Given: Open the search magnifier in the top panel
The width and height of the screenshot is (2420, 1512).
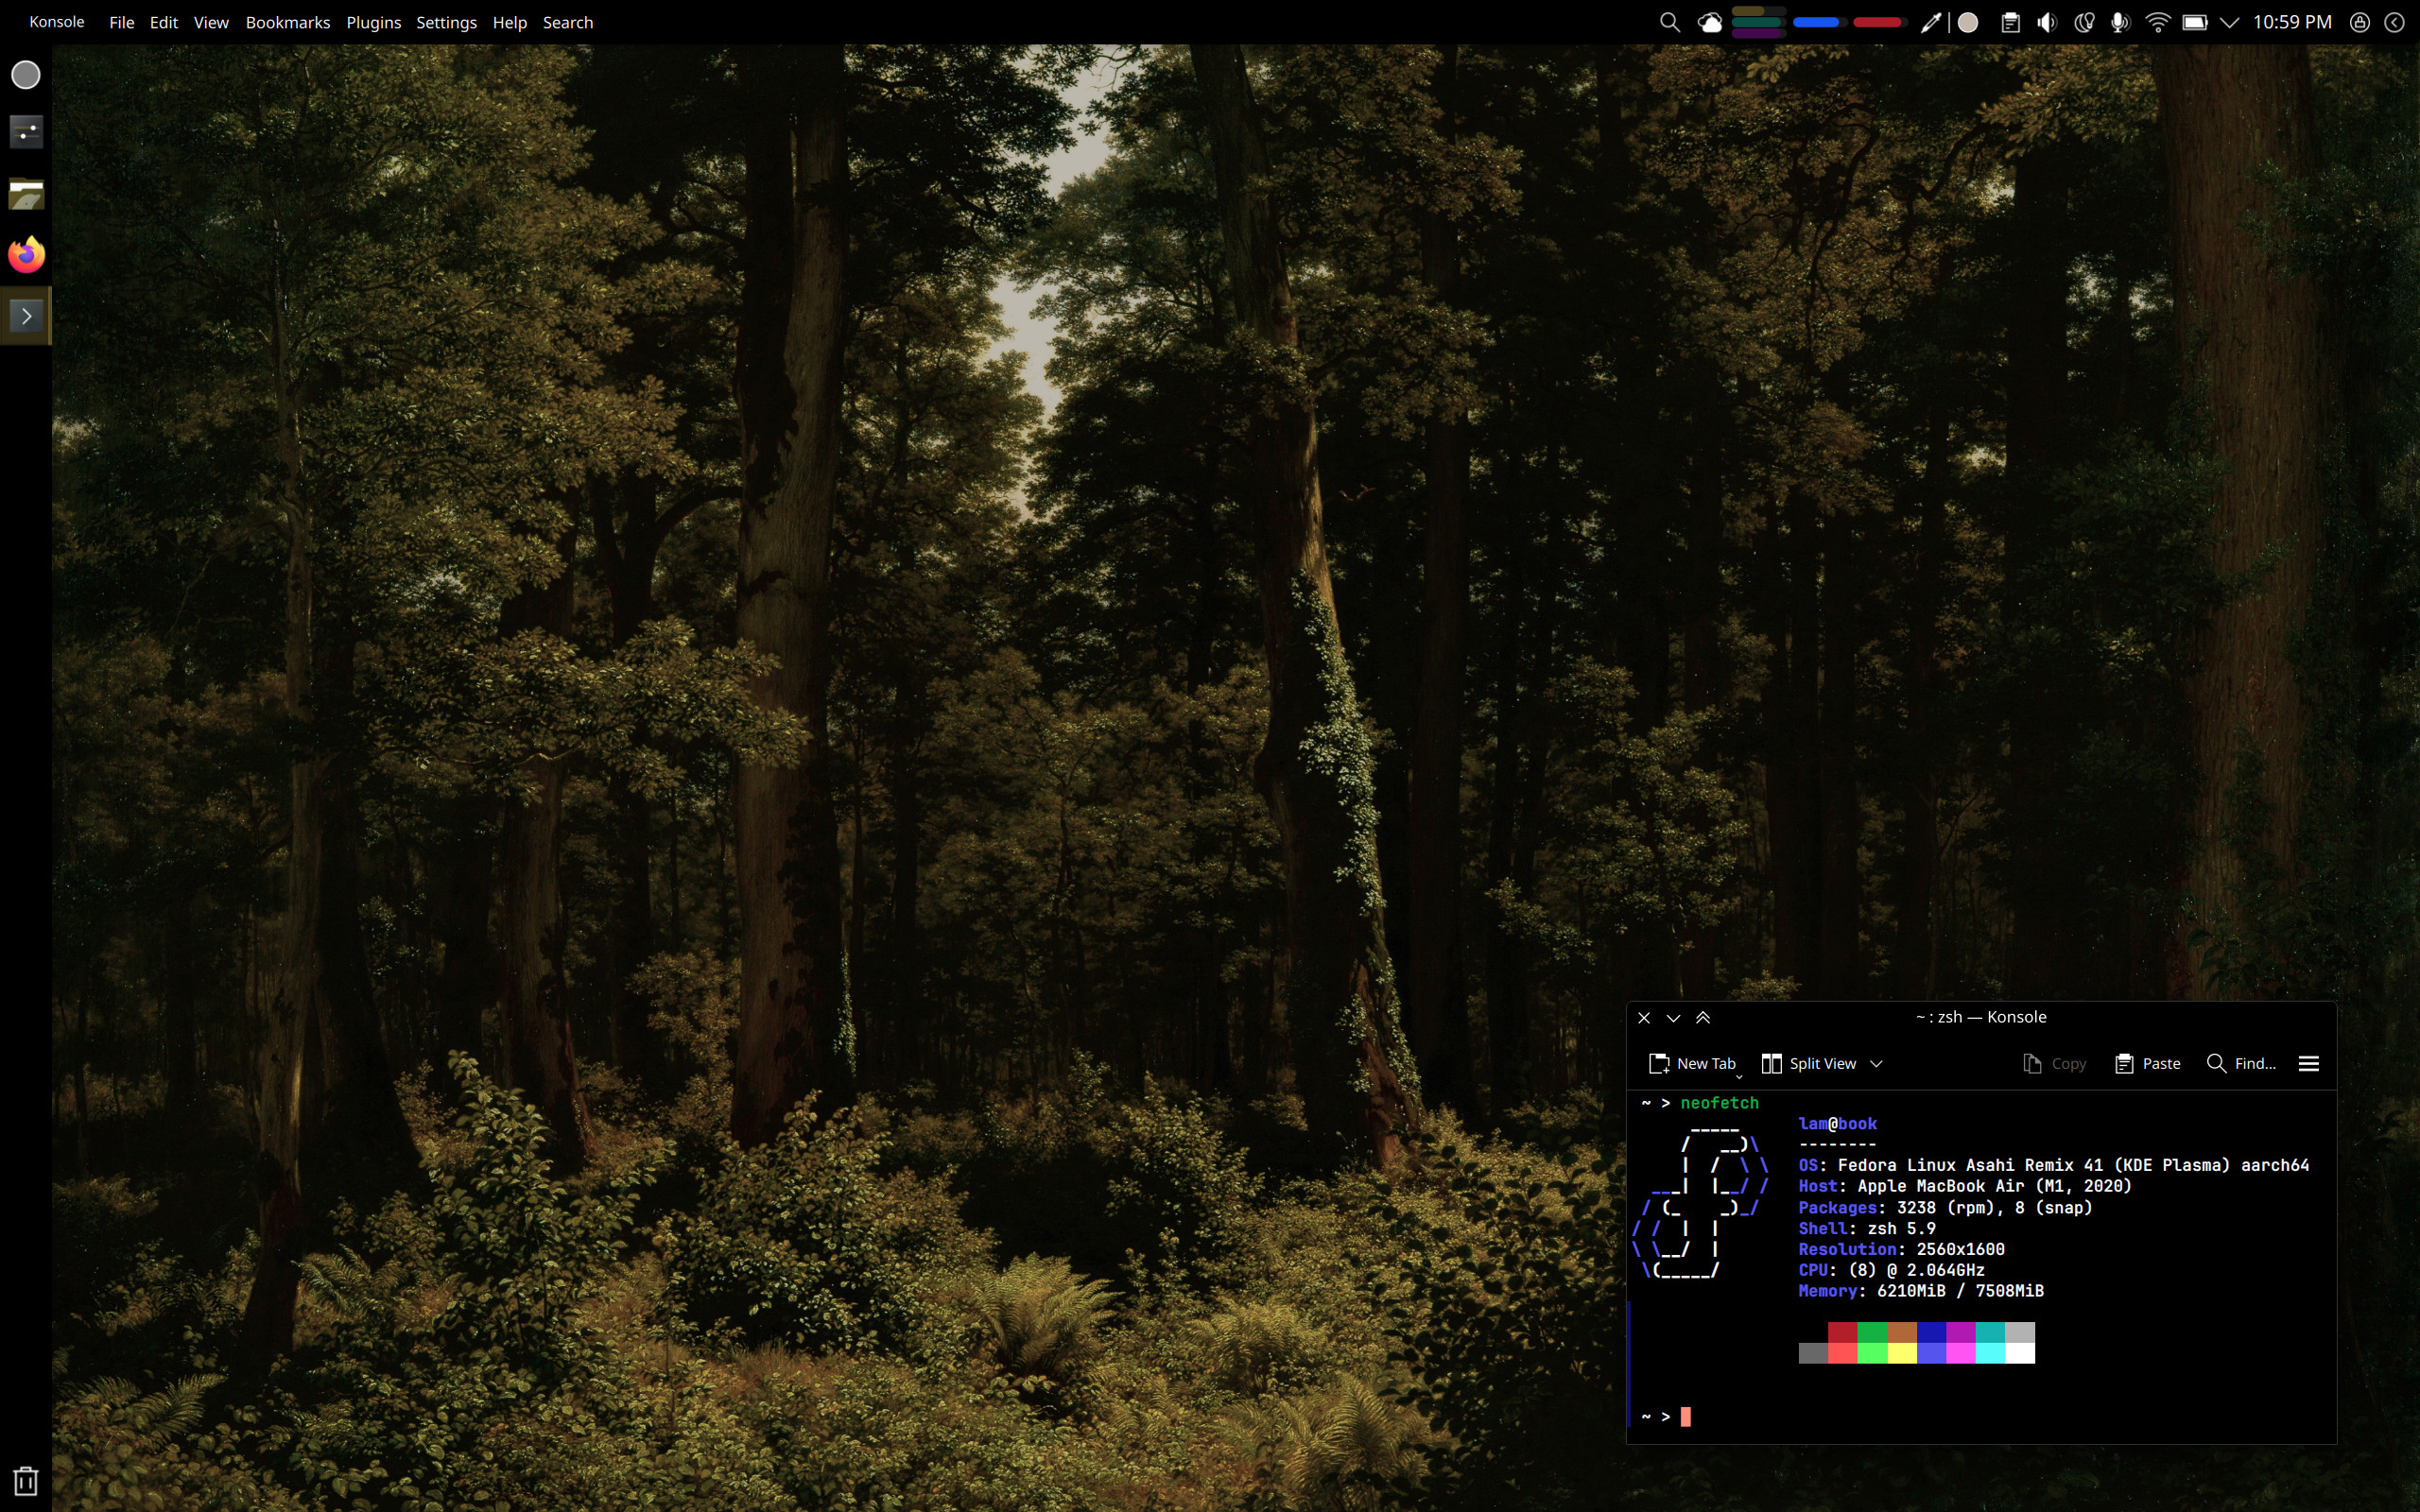Looking at the screenshot, I should pos(1669,22).
